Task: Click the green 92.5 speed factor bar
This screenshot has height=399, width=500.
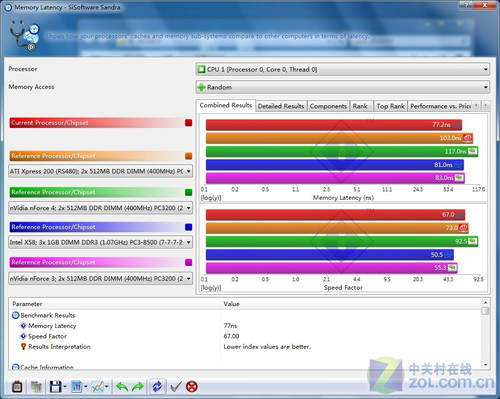Action: [x=342, y=241]
